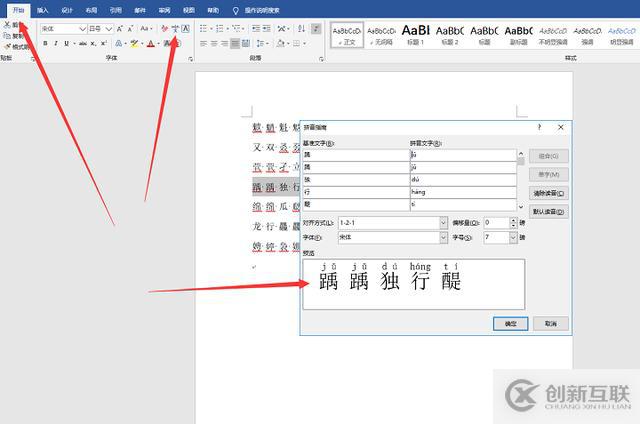Image resolution: width=640 pixels, height=424 pixels.
Task: Open the dialog's font dropdown showing 宋体
Action: coord(443,237)
